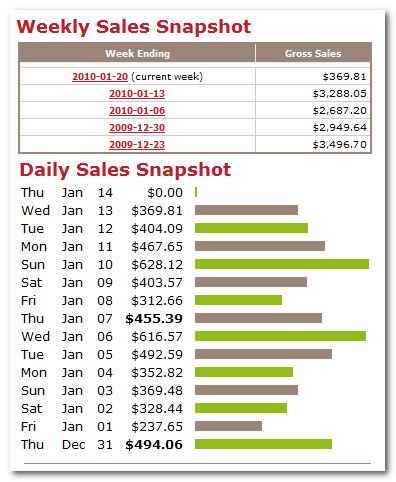396x482 pixels.
Task: Open the 2010-01-20 current week link
Action: [100, 77]
